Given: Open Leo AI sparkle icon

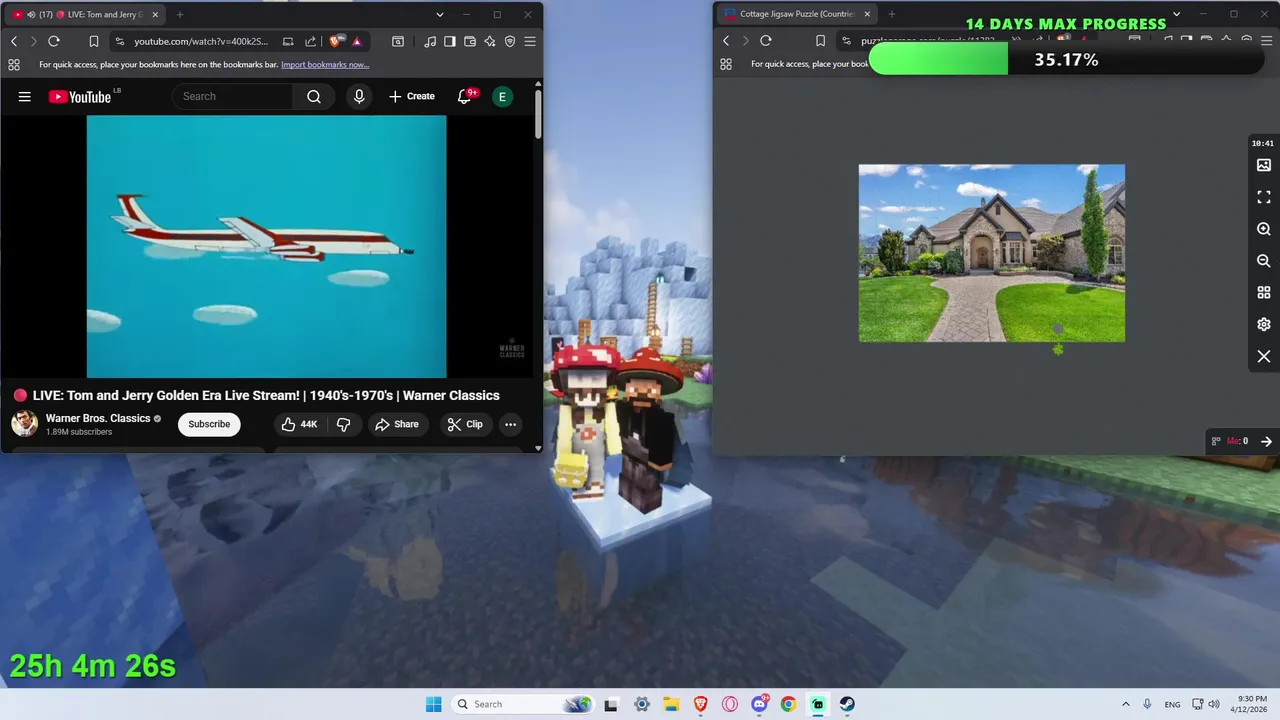Looking at the screenshot, I should (490, 41).
